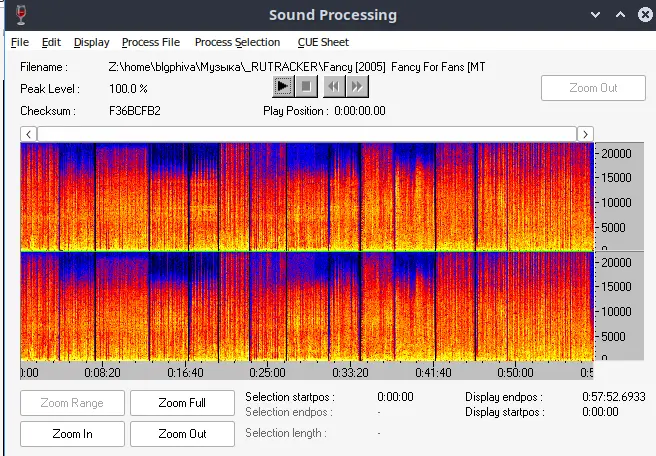Click bottom Zoom Out button

pyautogui.click(x=182, y=434)
